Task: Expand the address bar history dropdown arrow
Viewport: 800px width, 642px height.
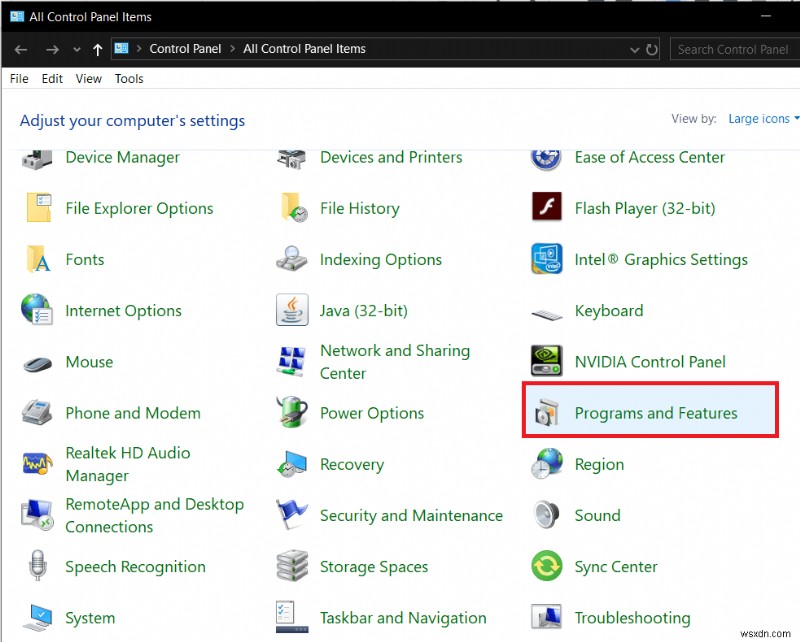Action: pos(635,49)
